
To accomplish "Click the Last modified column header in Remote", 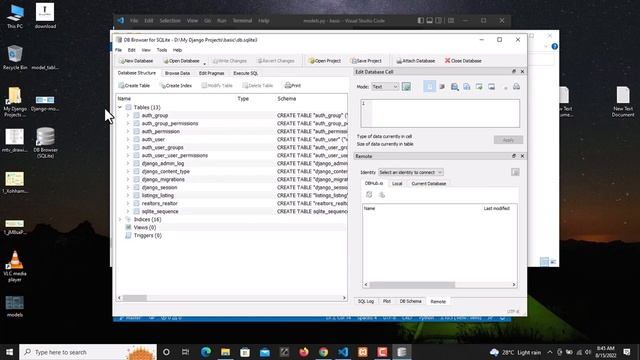I will (496, 209).
